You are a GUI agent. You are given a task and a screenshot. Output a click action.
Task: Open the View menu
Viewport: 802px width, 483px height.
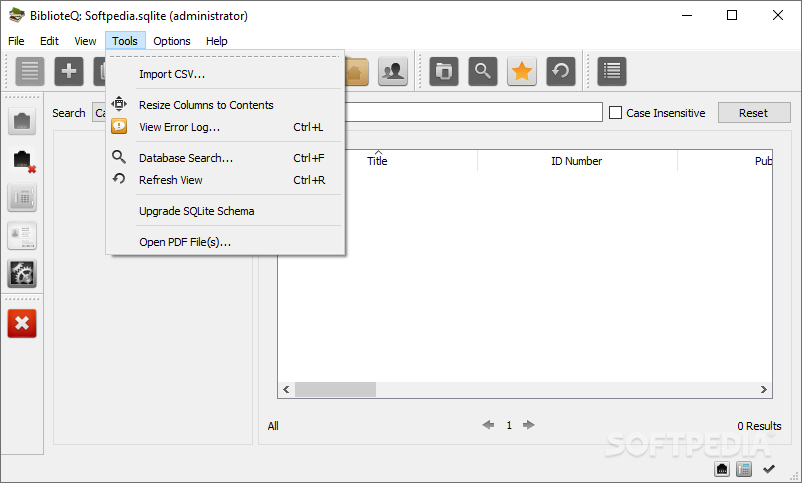[x=85, y=41]
